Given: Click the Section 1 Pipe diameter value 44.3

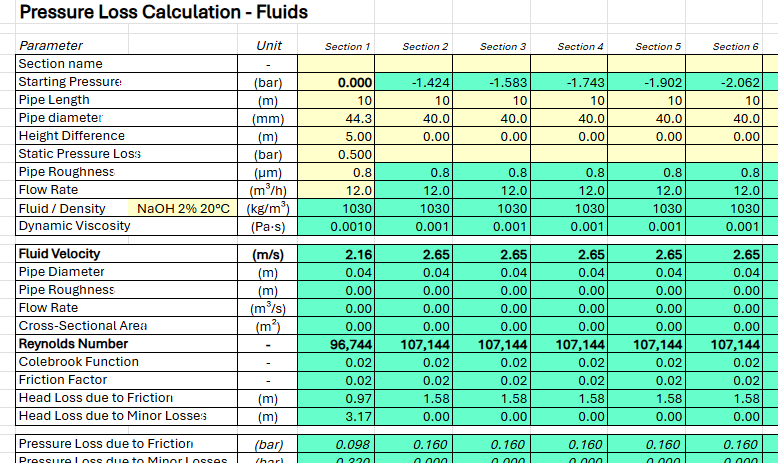Looking at the screenshot, I should [x=335, y=118].
